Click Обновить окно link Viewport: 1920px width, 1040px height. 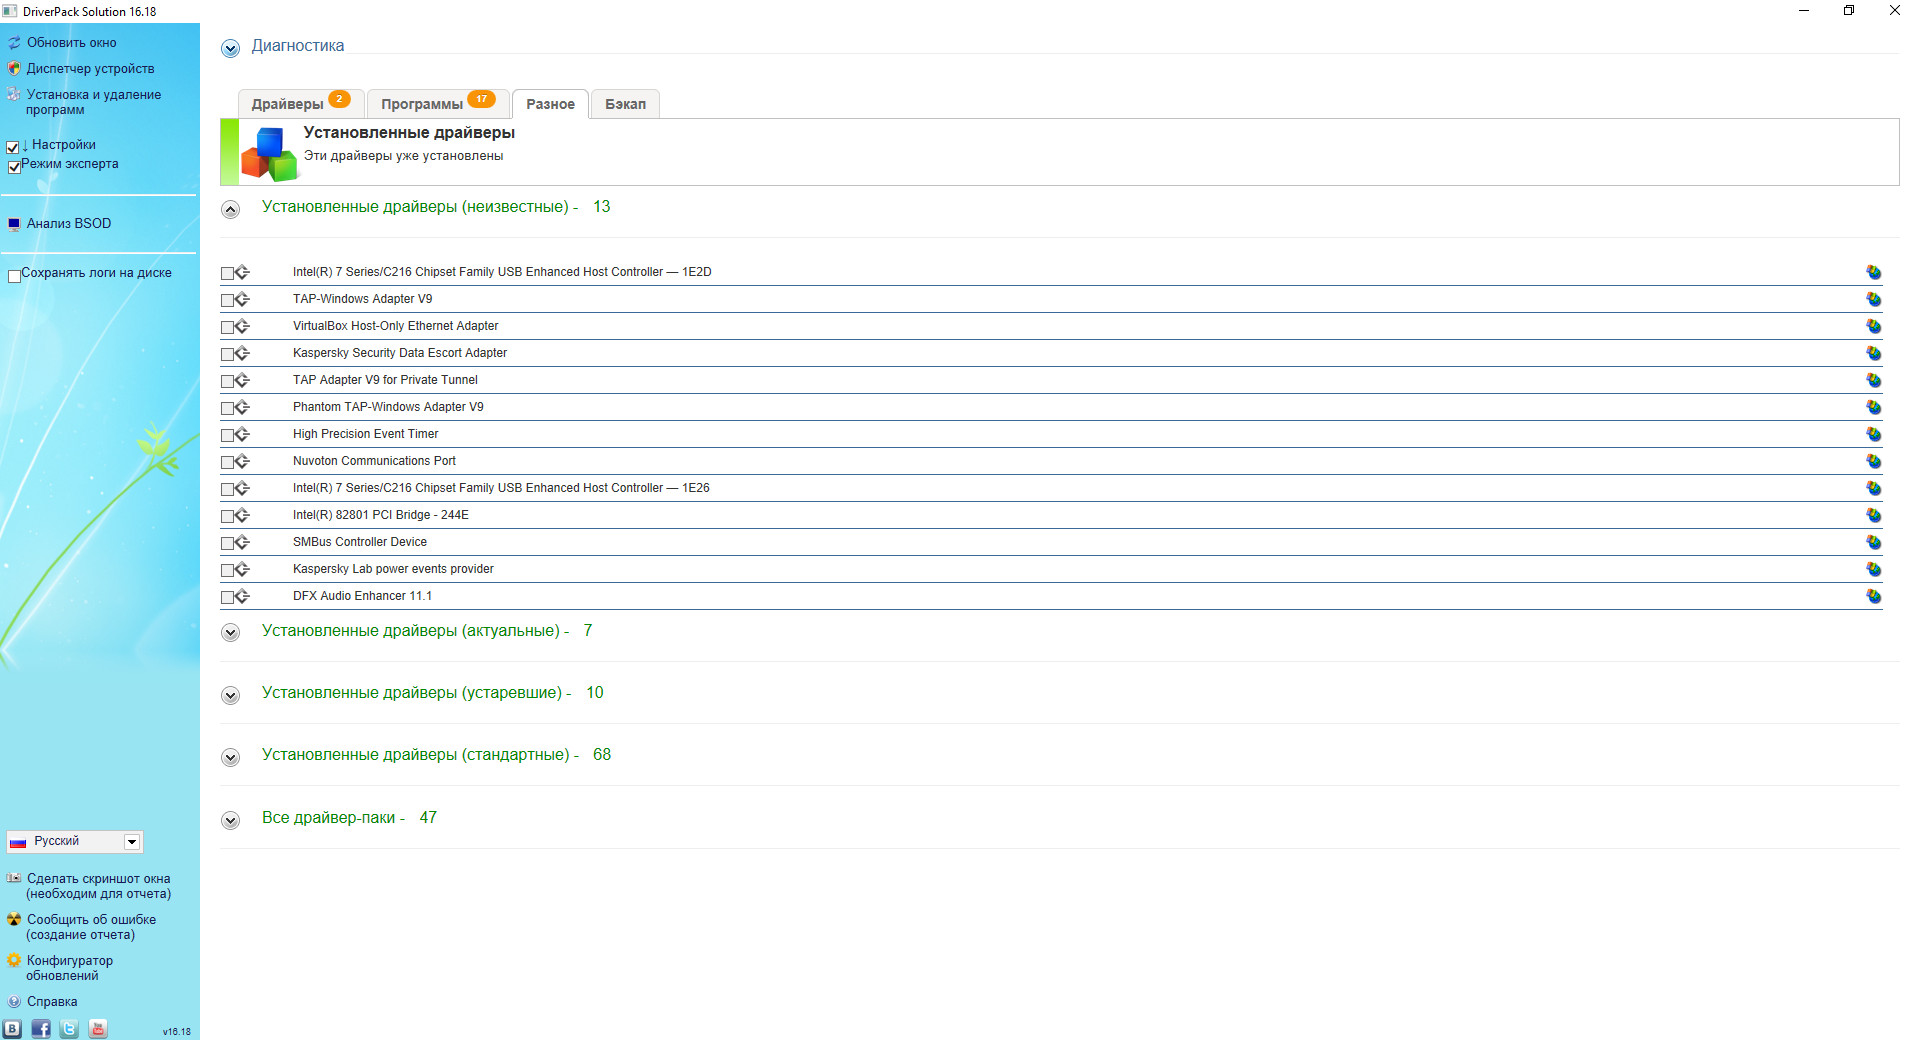pos(71,43)
